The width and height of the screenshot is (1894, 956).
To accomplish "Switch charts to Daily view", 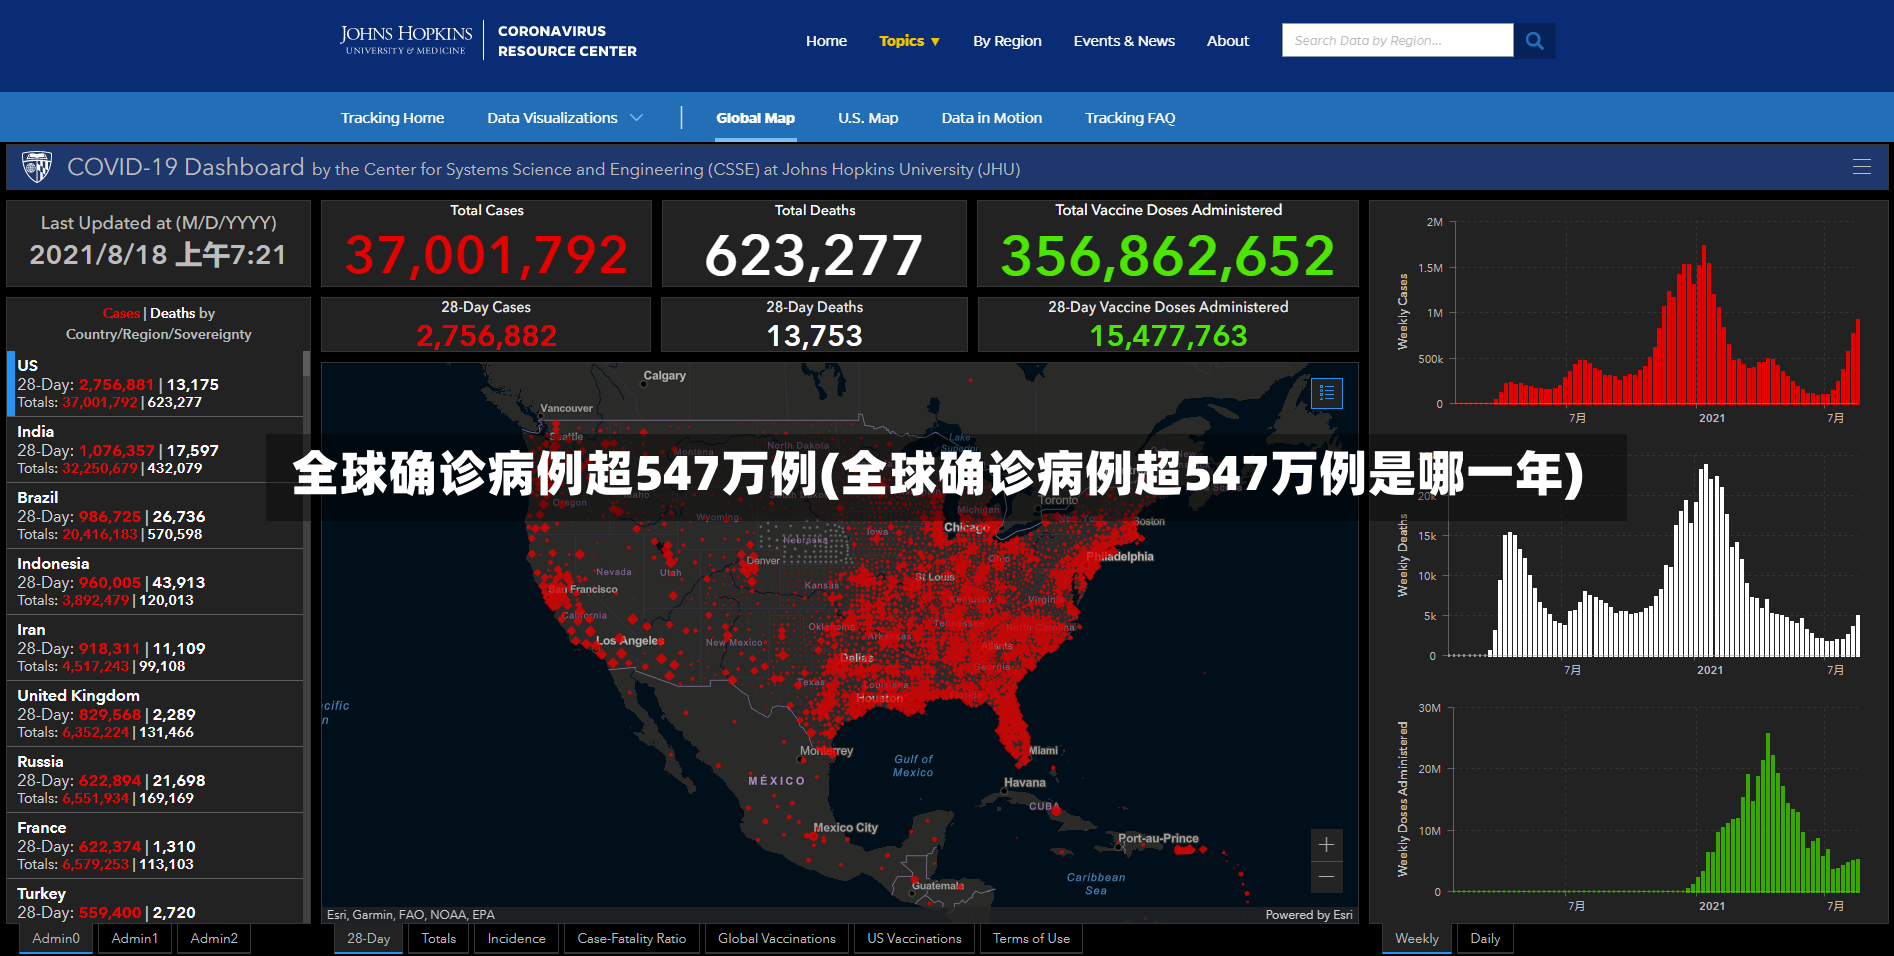I will [1485, 938].
